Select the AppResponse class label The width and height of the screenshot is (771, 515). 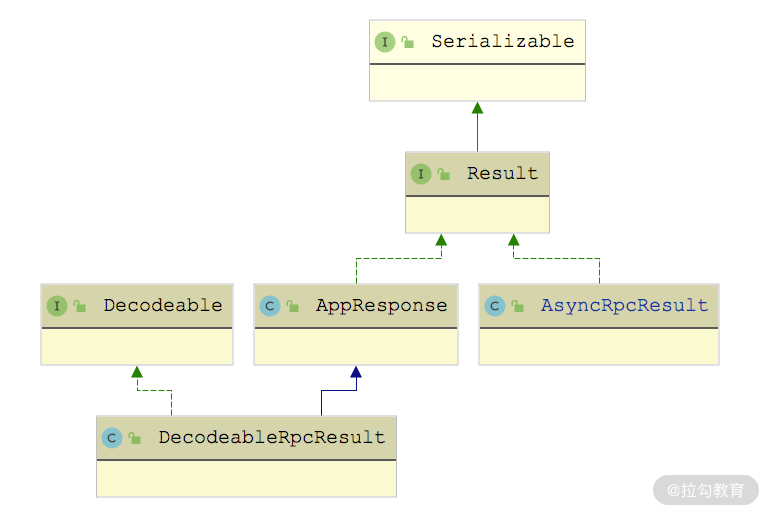coord(381,306)
